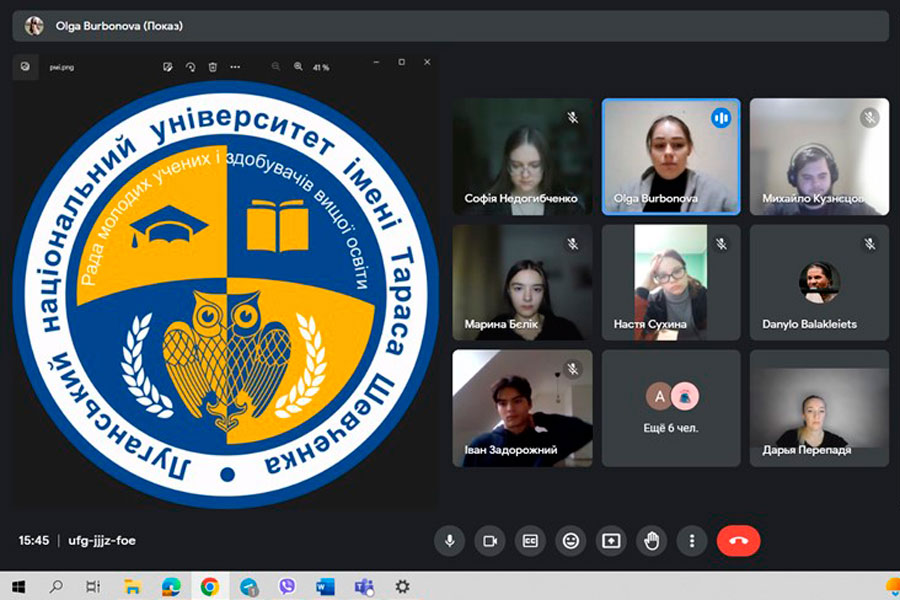
Task: Click the edit image icon in photo viewer
Action: pos(168,67)
